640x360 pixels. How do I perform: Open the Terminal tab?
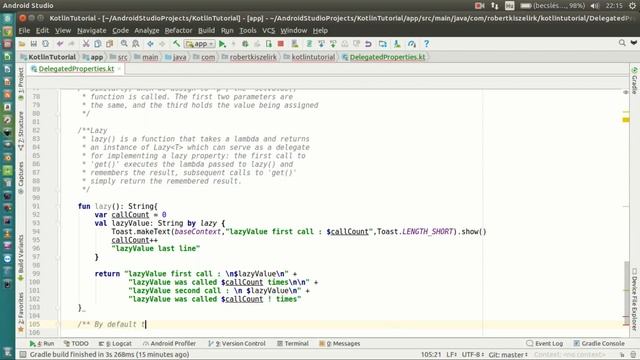pyautogui.click(x=293, y=344)
